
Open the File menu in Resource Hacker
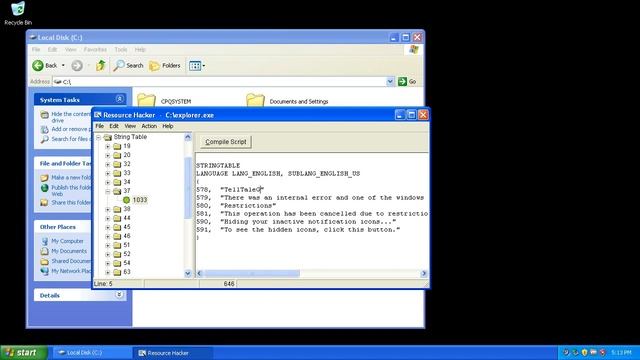point(100,126)
